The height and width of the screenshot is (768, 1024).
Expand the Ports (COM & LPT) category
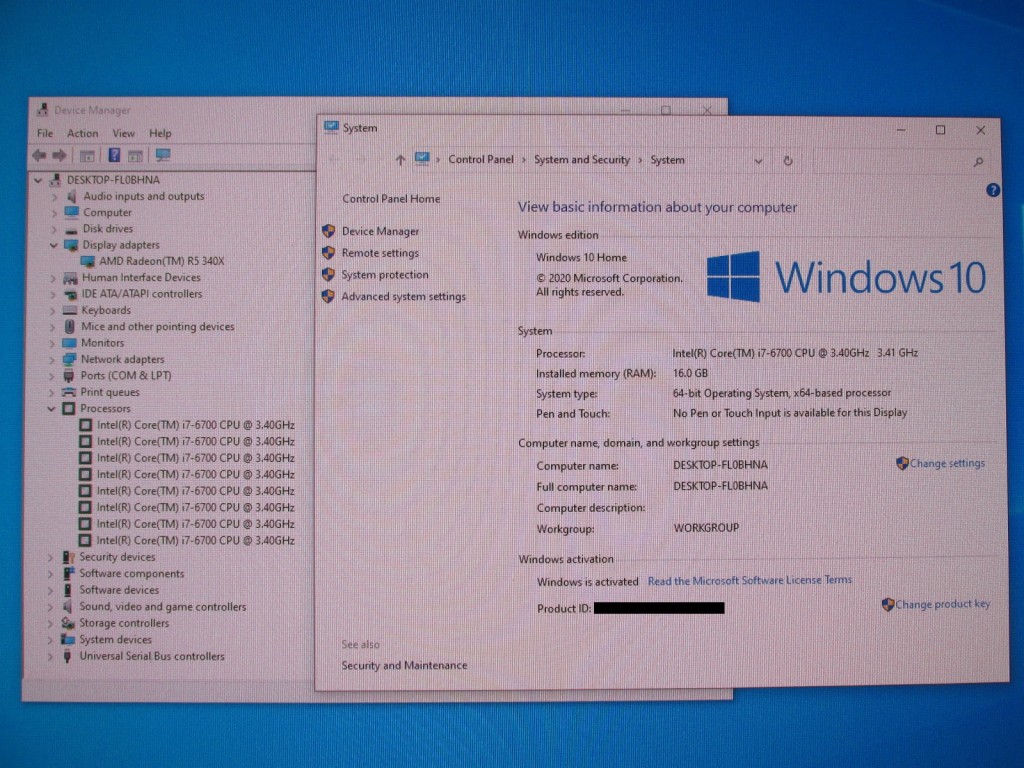(x=52, y=376)
